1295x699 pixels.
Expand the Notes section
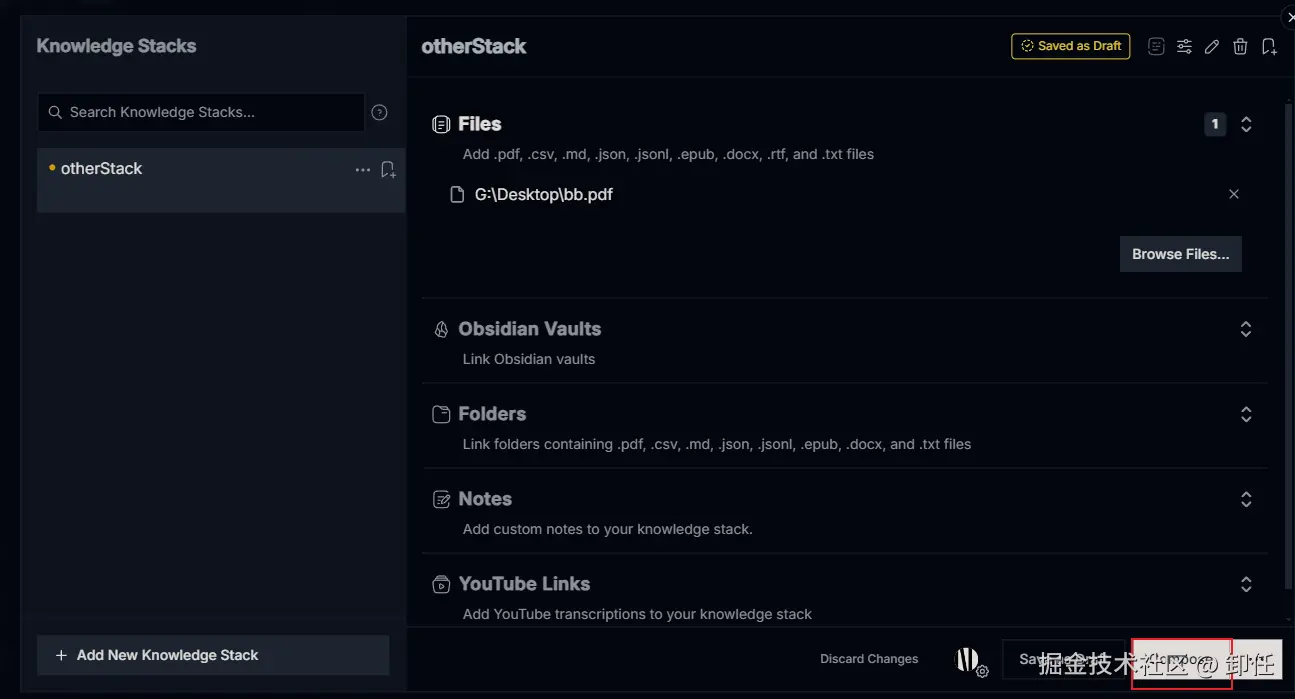[1246, 499]
